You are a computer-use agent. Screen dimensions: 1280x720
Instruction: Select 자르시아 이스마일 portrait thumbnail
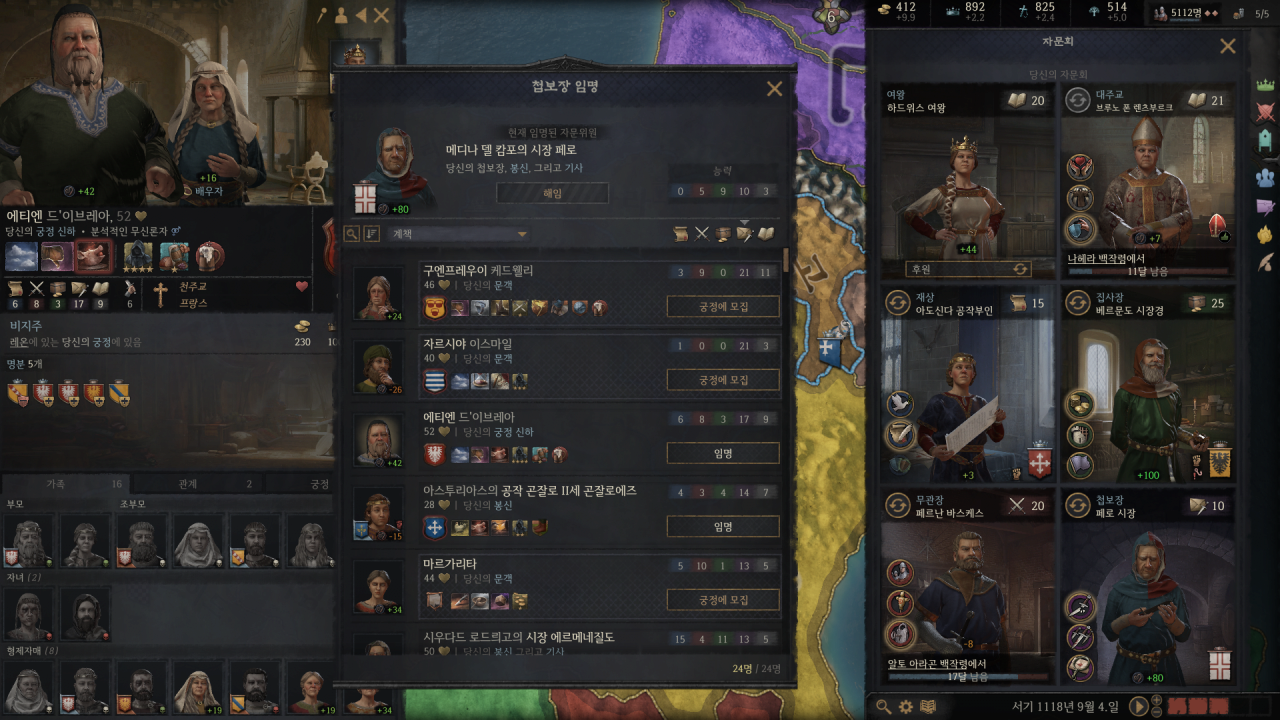[378, 368]
